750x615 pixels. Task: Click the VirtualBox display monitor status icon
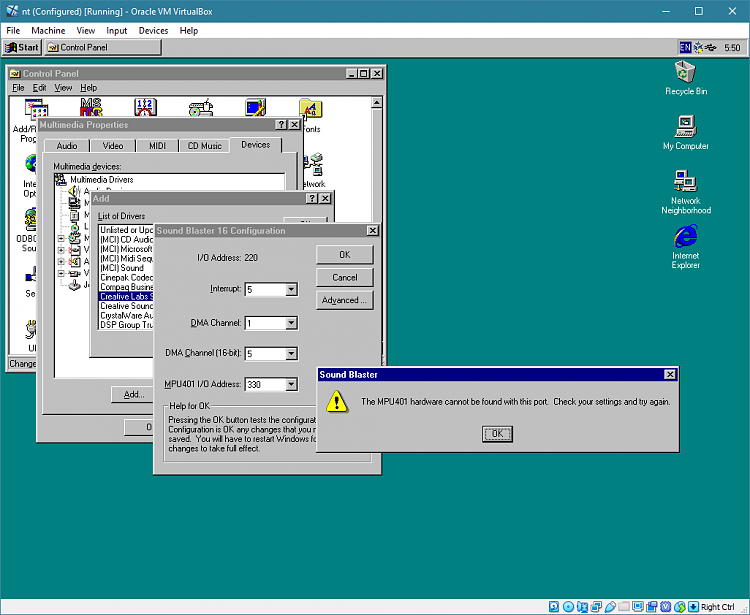(x=638, y=607)
